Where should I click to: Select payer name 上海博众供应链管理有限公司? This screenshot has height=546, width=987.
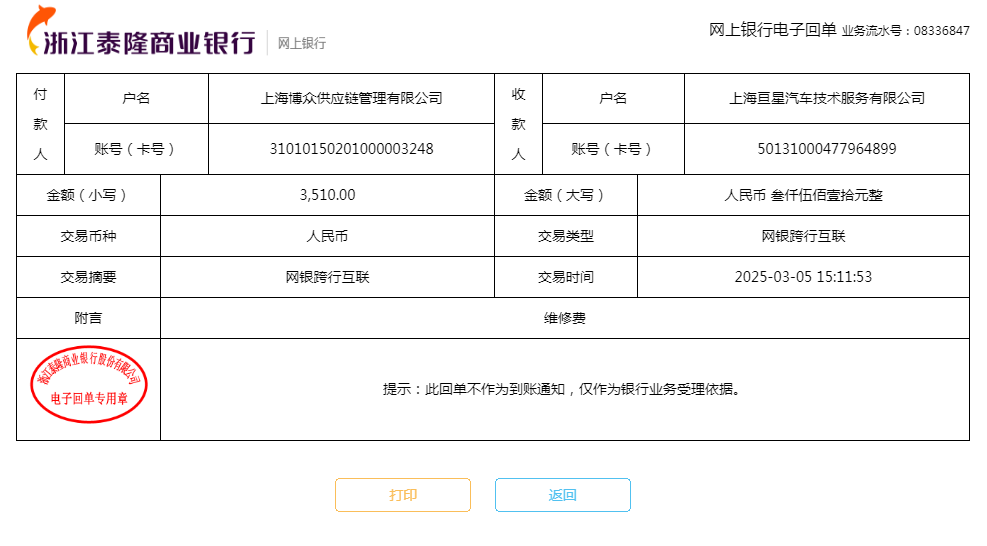click(351, 98)
